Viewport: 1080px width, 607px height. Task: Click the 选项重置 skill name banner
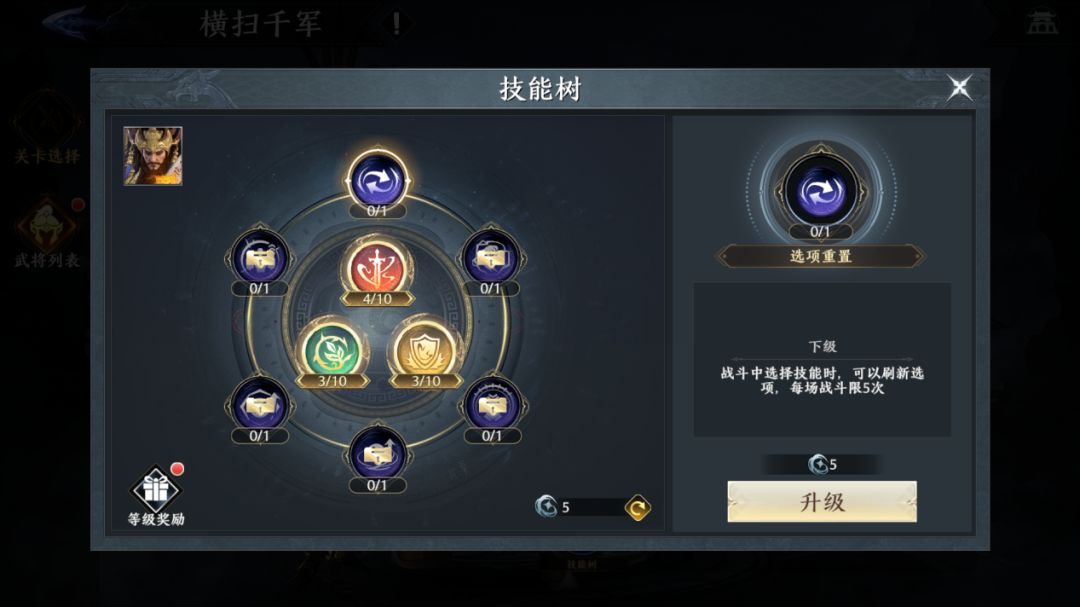pos(820,256)
